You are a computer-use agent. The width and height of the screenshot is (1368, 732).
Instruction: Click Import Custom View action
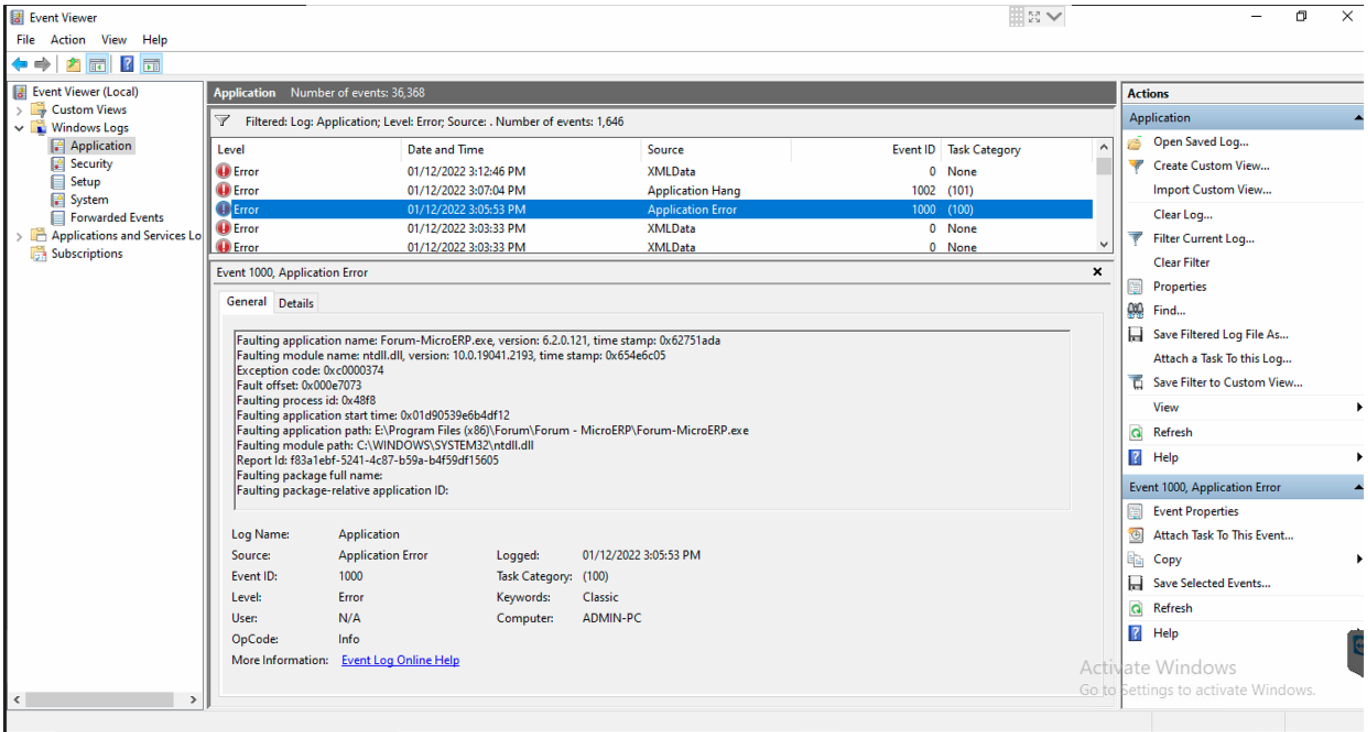1212,190
